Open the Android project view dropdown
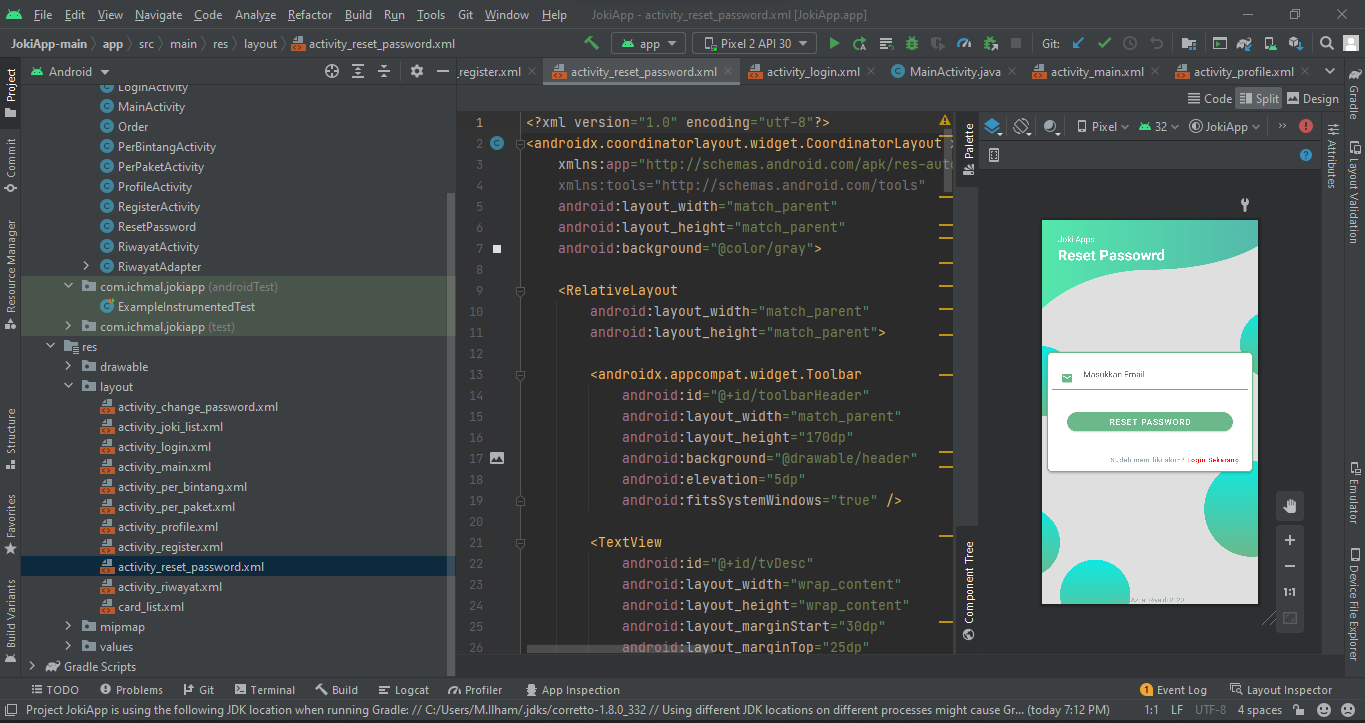The height and width of the screenshot is (723, 1365). tap(70, 72)
